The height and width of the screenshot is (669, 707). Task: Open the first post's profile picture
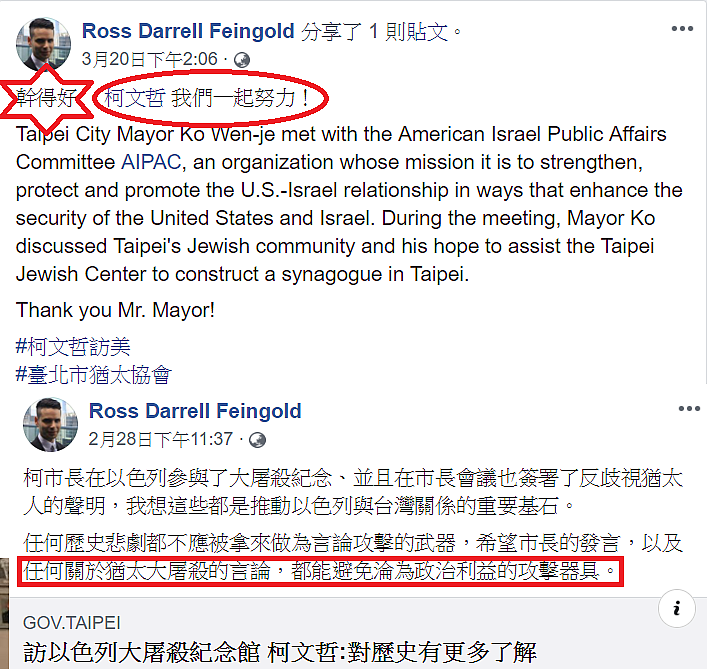tap(43, 44)
